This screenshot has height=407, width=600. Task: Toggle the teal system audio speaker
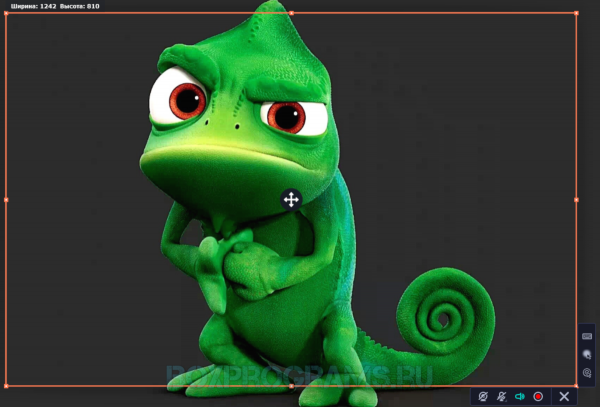[520, 396]
